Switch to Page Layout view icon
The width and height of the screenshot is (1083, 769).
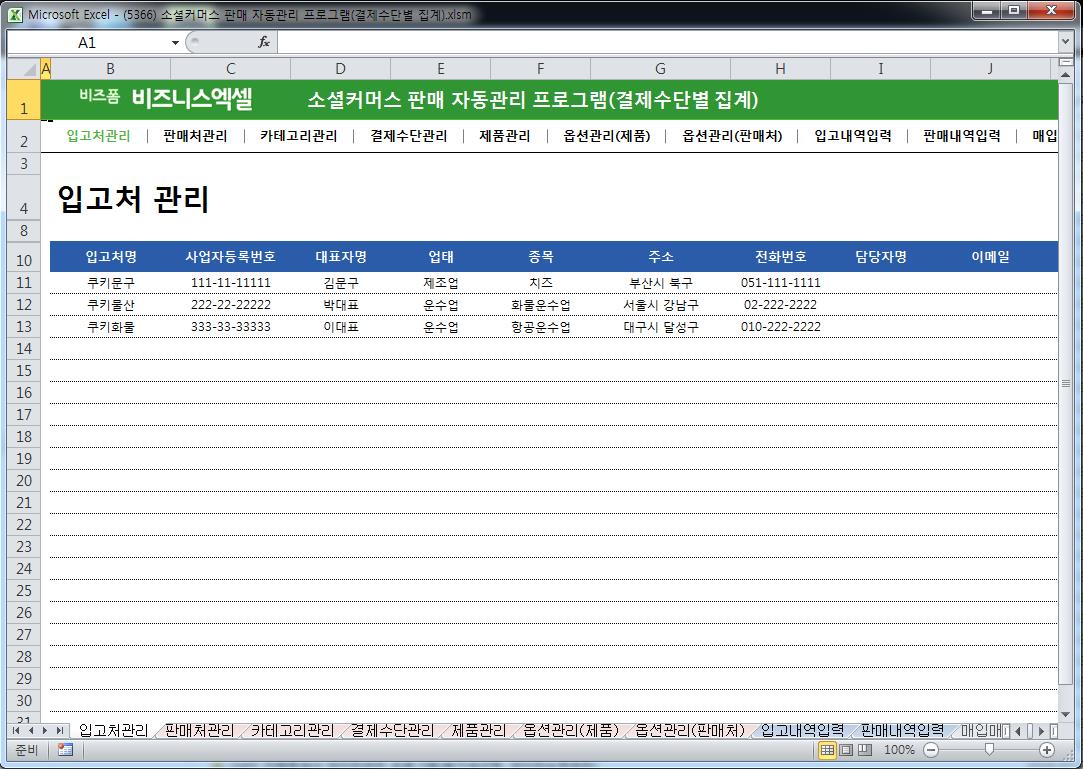[846, 750]
